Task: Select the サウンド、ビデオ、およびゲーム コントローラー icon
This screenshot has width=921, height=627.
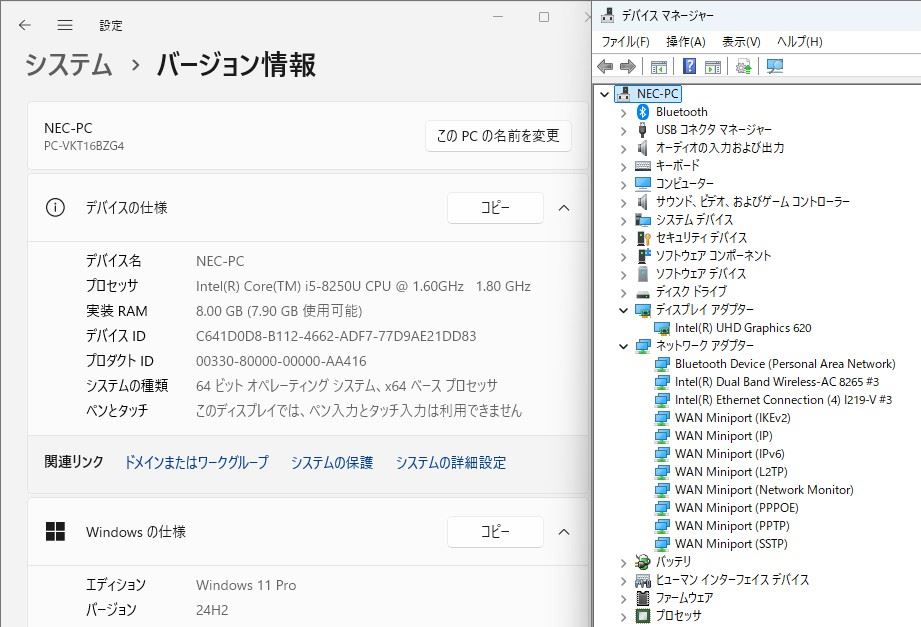Action: point(643,202)
